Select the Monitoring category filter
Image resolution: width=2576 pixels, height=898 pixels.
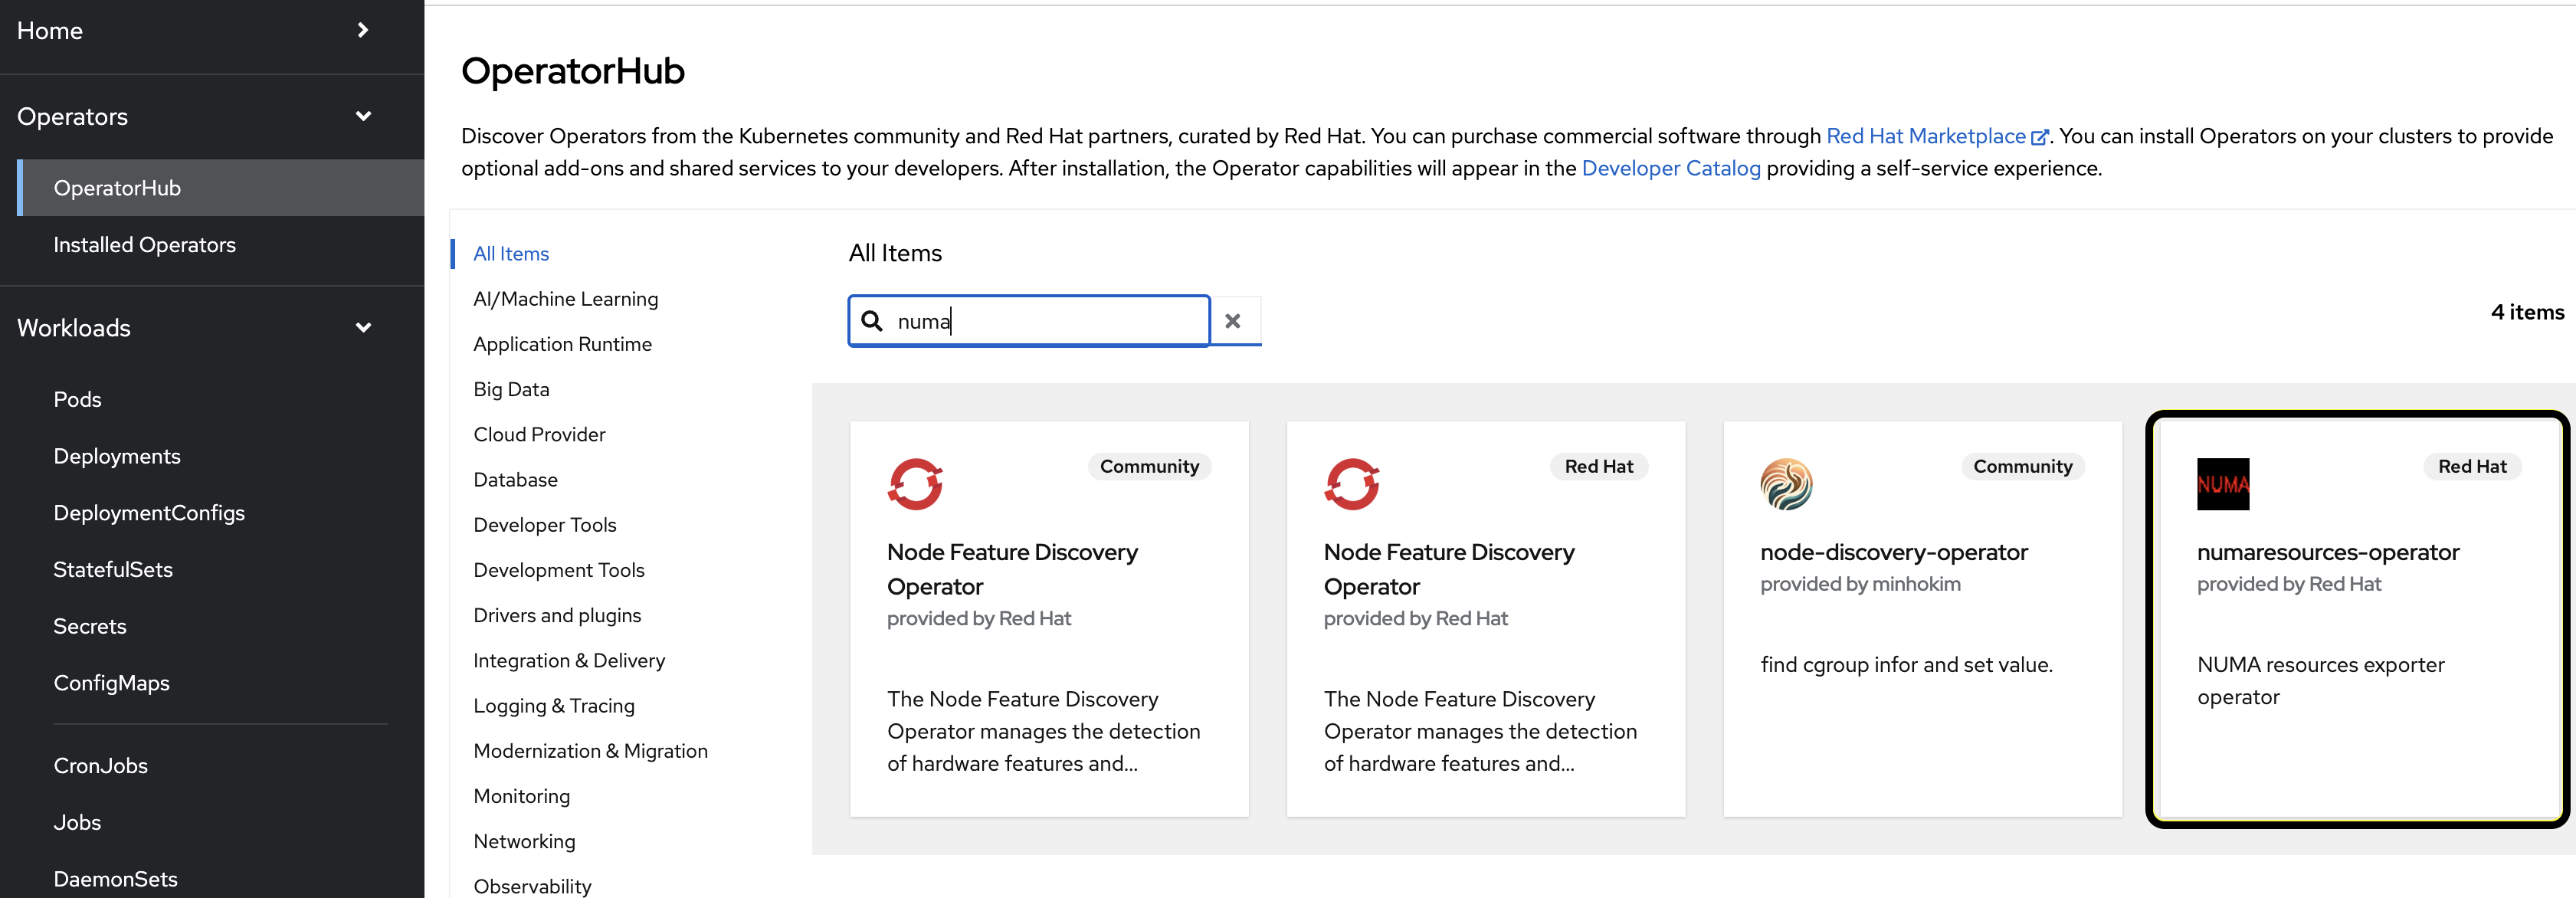point(521,796)
